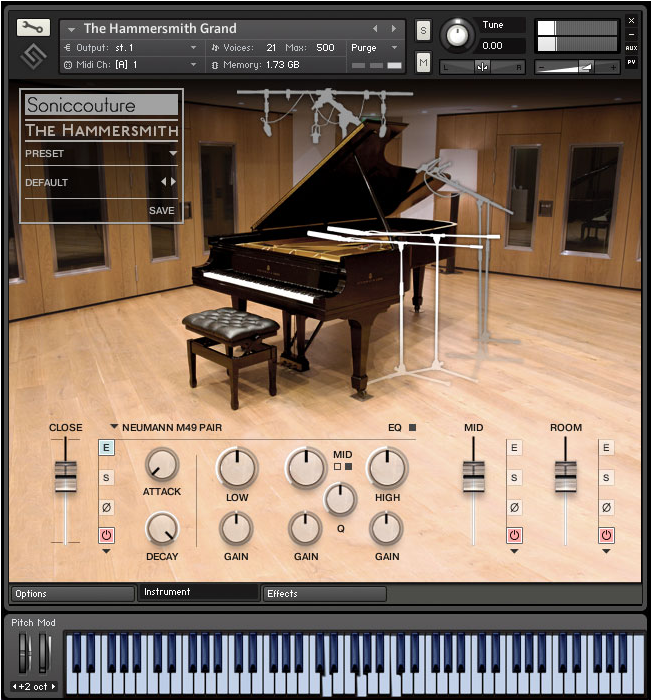
Task: Switch to the Options tab
Action: [72, 594]
